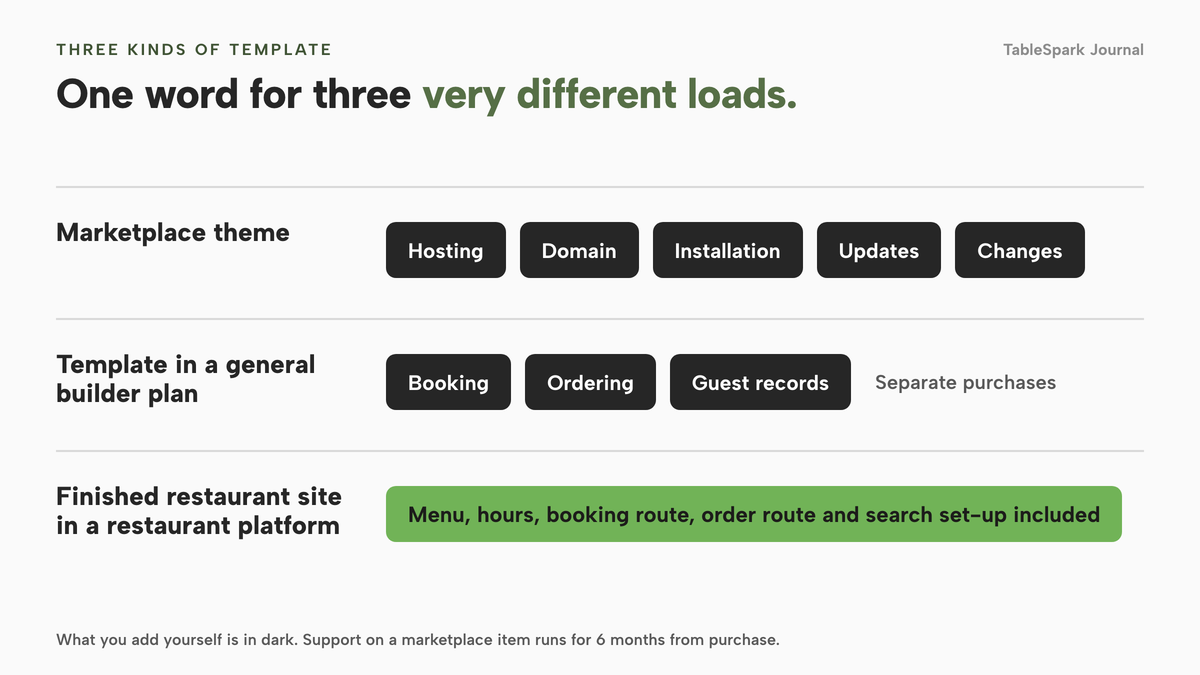
Task: Click the 'Marketplace theme' row label
Action: (173, 233)
